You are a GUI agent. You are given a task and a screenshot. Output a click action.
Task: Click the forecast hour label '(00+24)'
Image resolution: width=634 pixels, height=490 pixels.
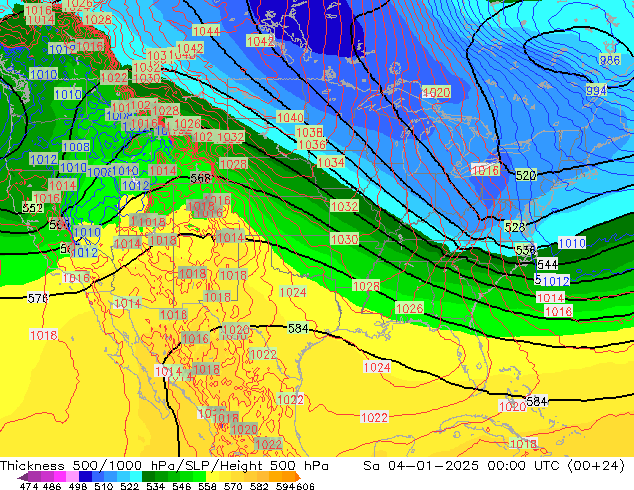point(596,466)
